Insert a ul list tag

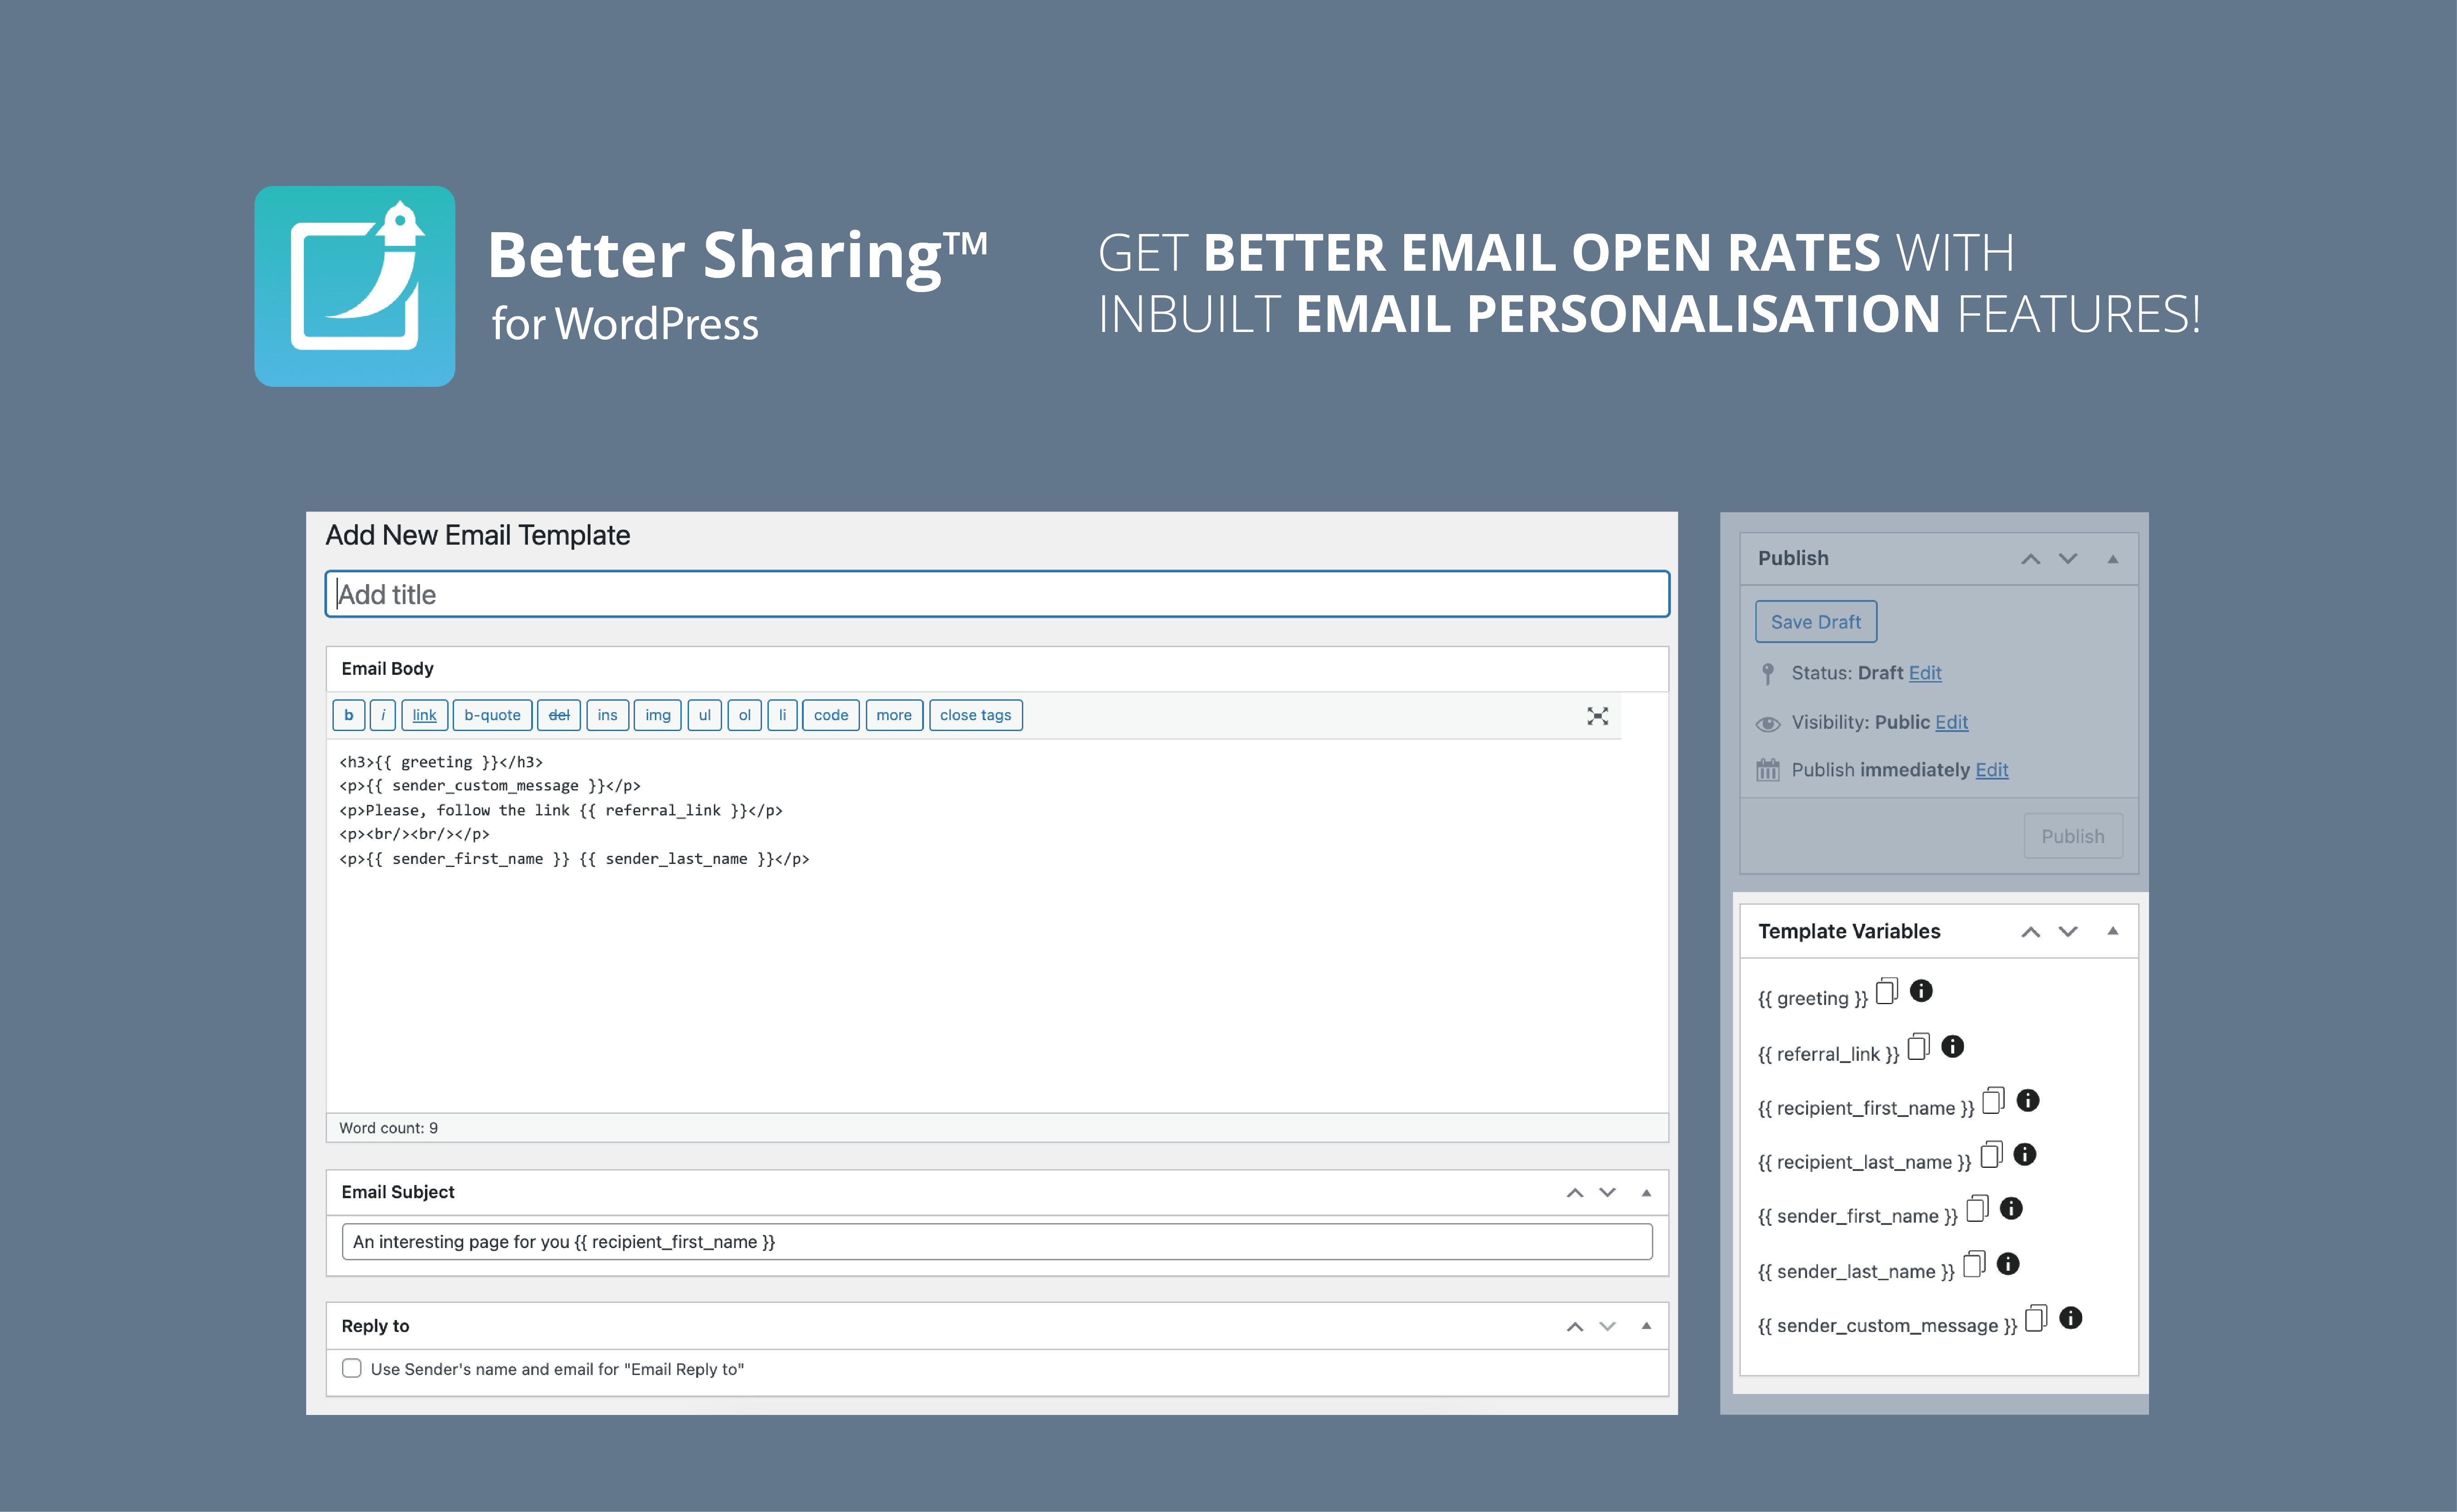pos(704,715)
